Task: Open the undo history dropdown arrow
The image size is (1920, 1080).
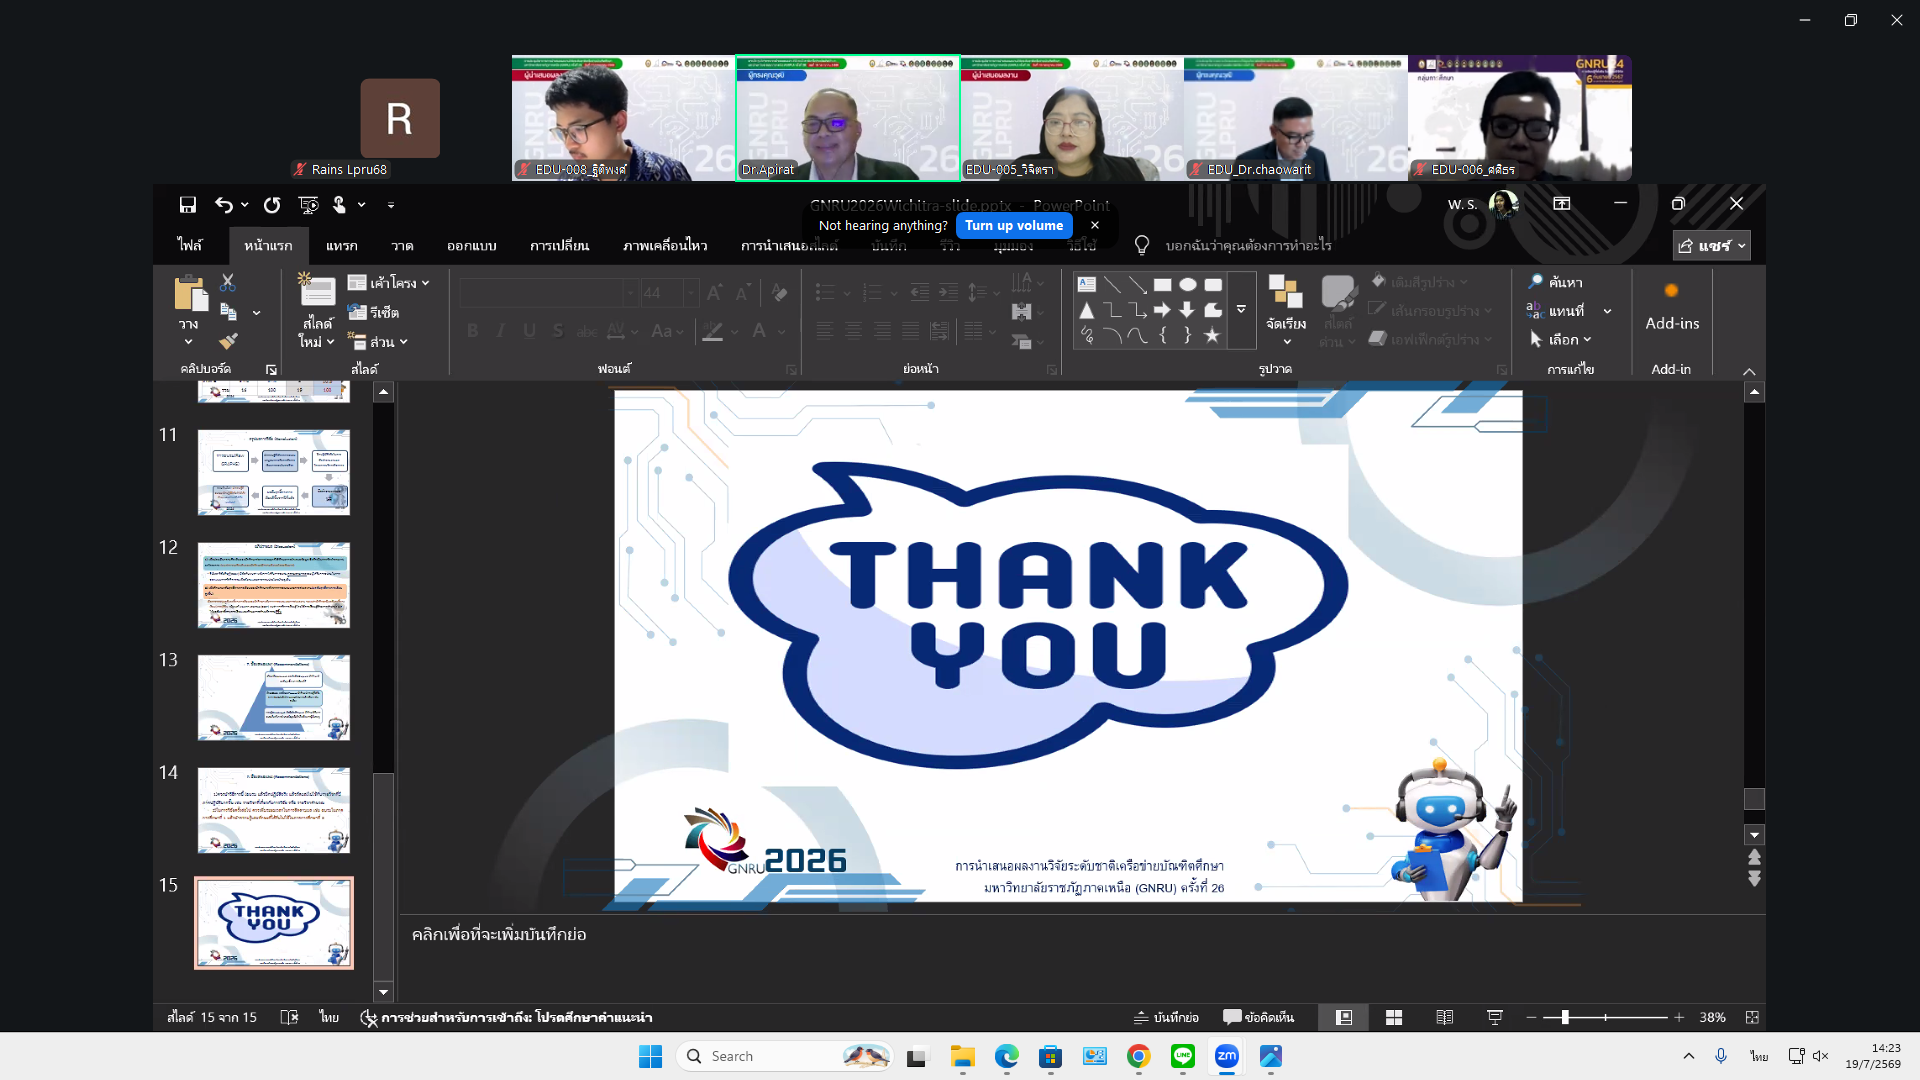Action: click(x=245, y=205)
